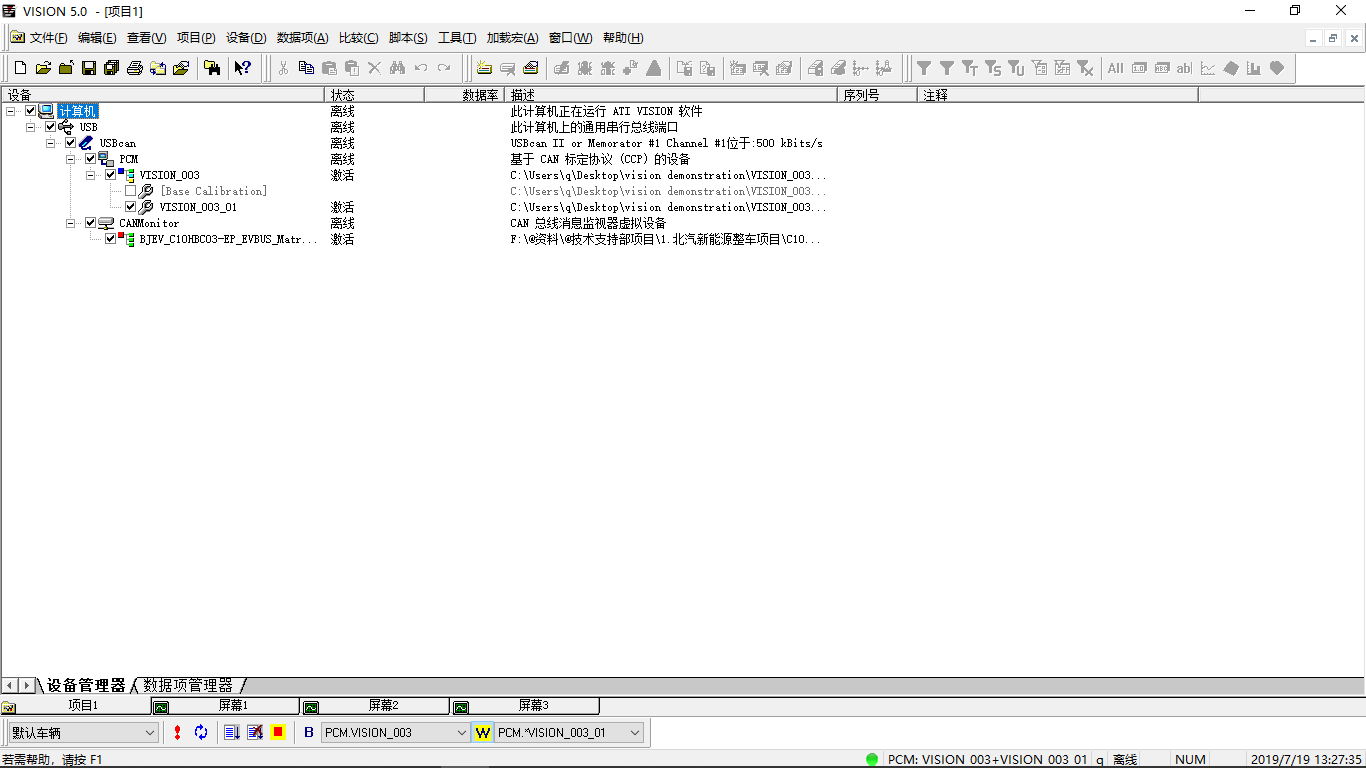This screenshot has width=1366, height=768.
Task: Uncheck the USB device checkbox
Action: click(51, 127)
